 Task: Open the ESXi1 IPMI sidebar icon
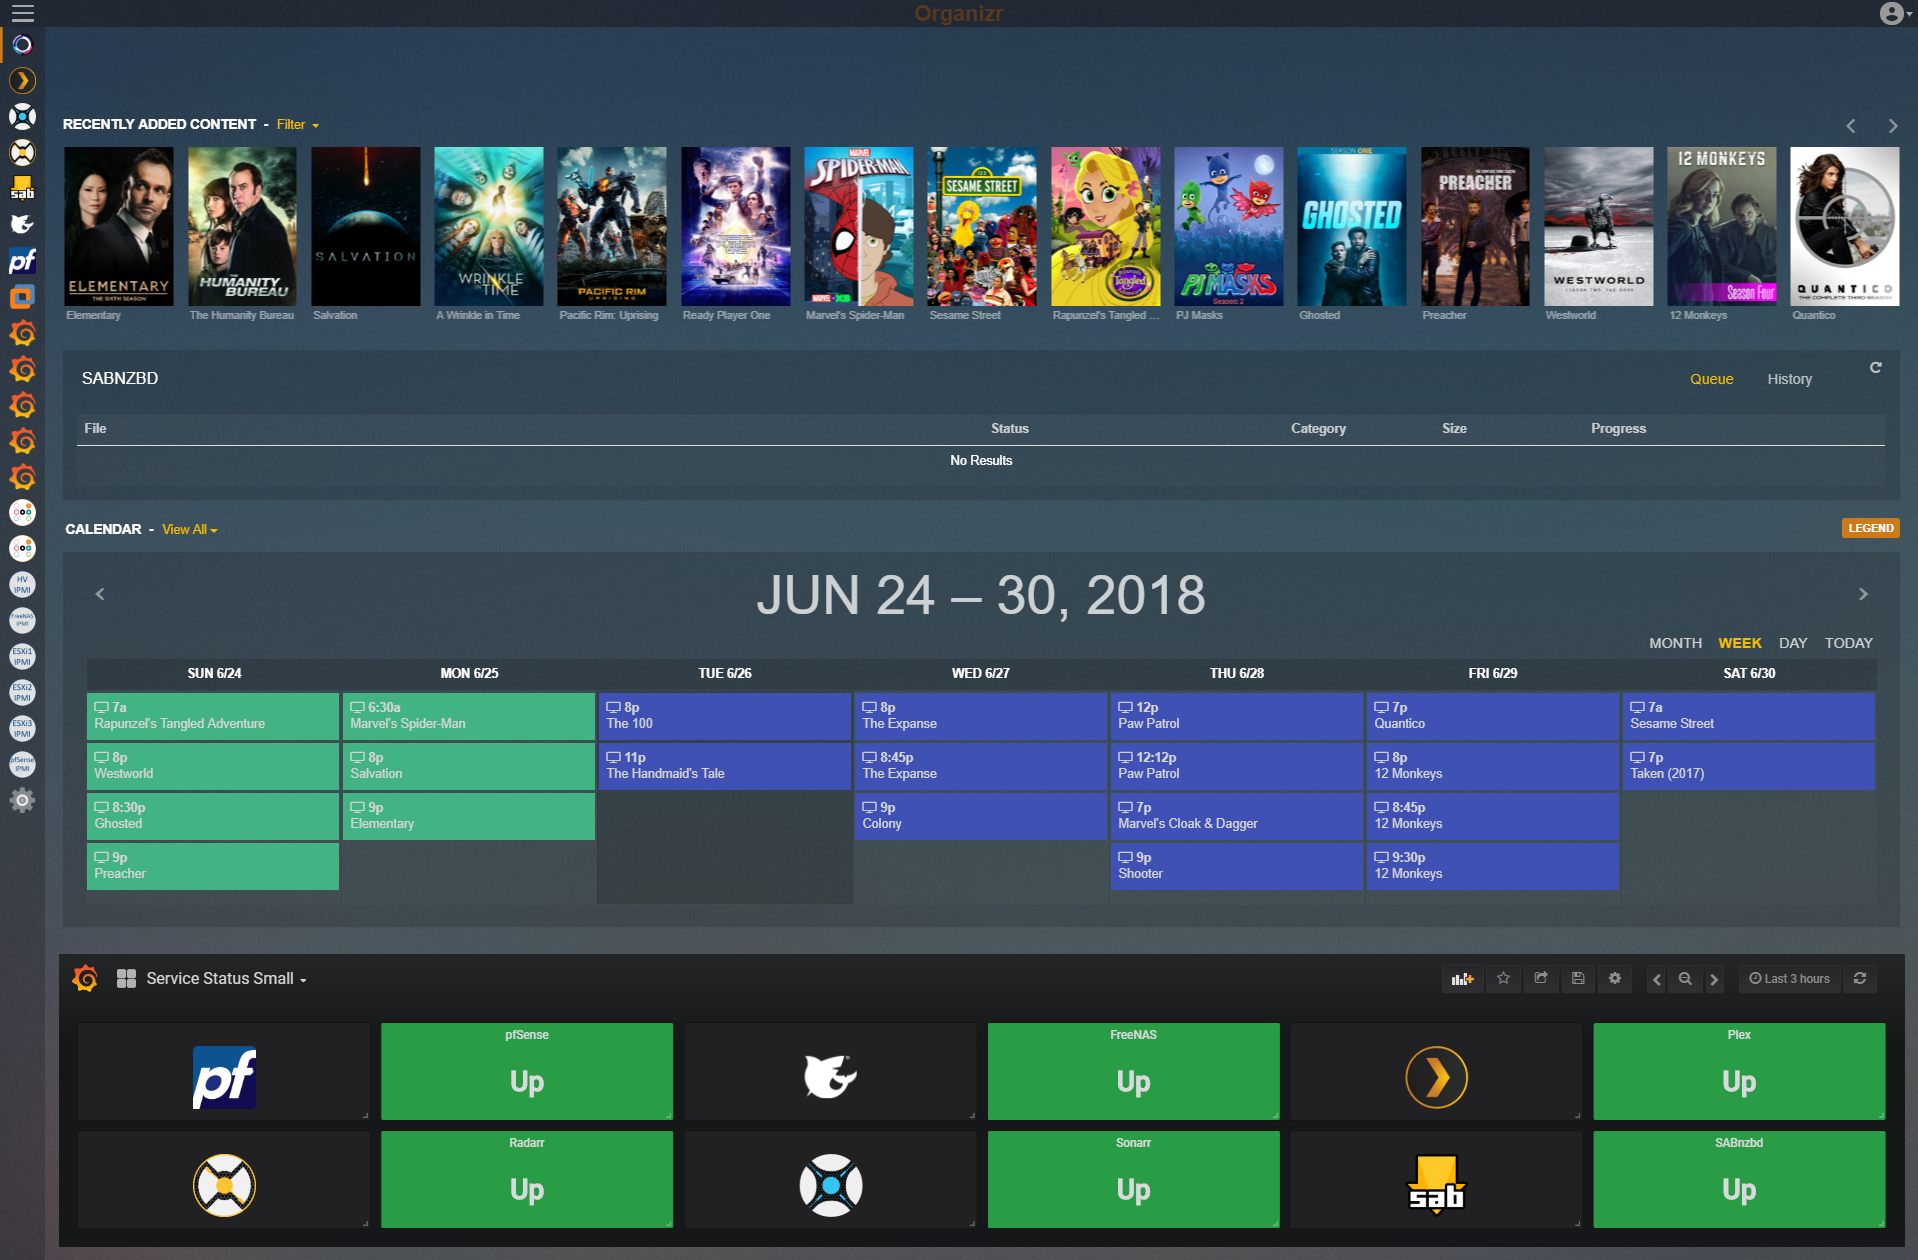(22, 656)
